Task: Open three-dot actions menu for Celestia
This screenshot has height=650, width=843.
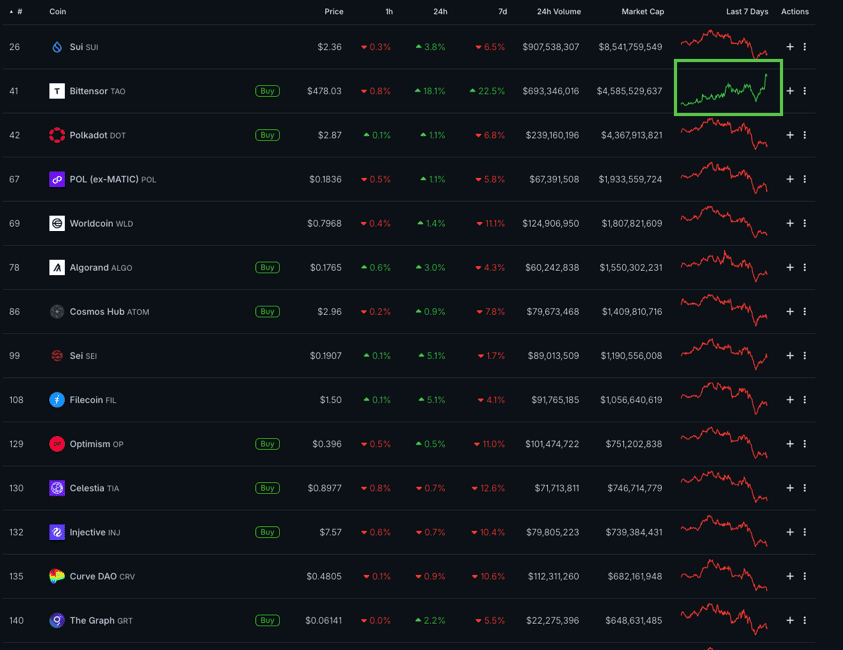Action: pos(805,488)
